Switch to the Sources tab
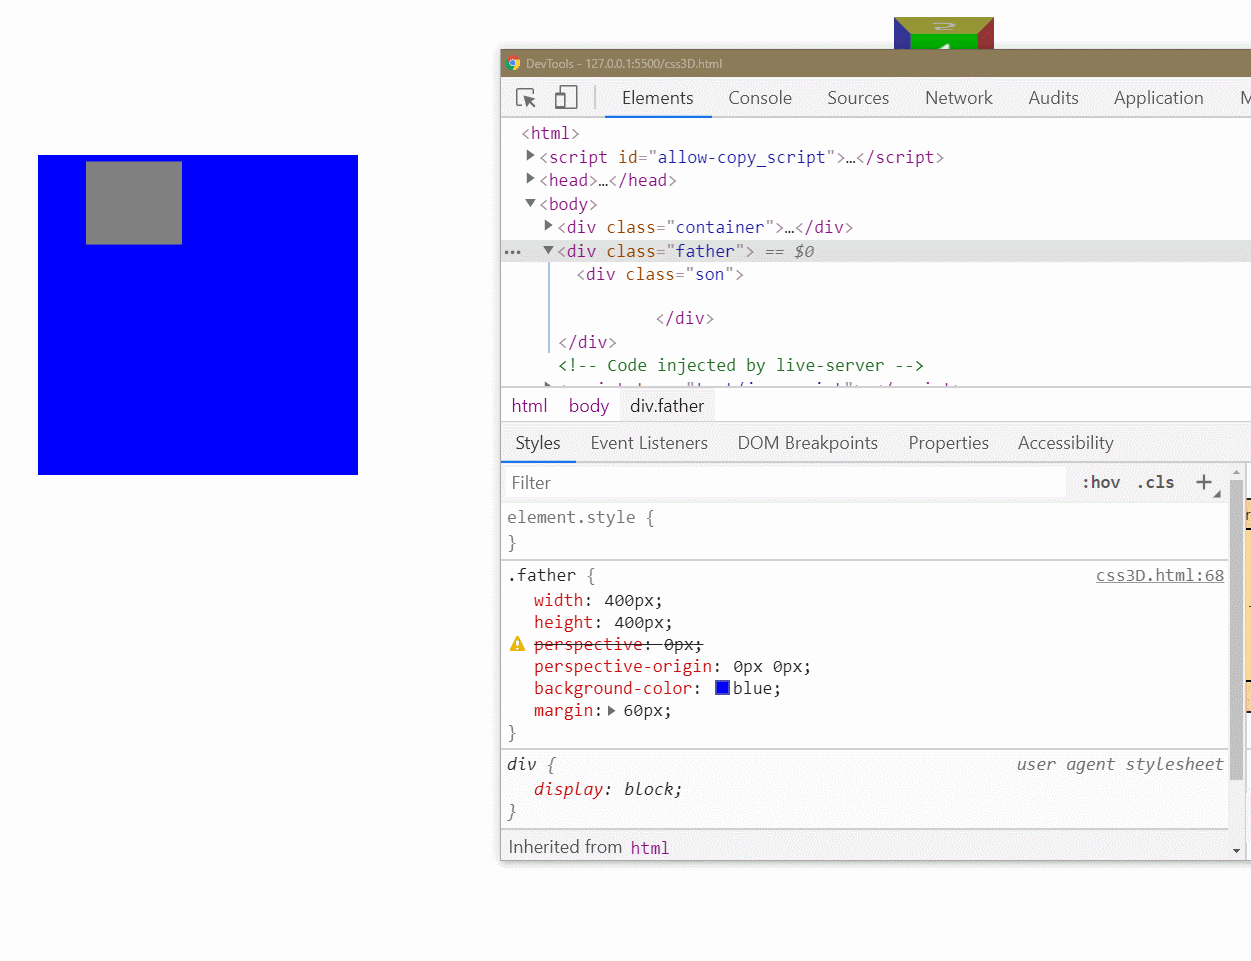This screenshot has width=1251, height=961. pyautogui.click(x=858, y=98)
